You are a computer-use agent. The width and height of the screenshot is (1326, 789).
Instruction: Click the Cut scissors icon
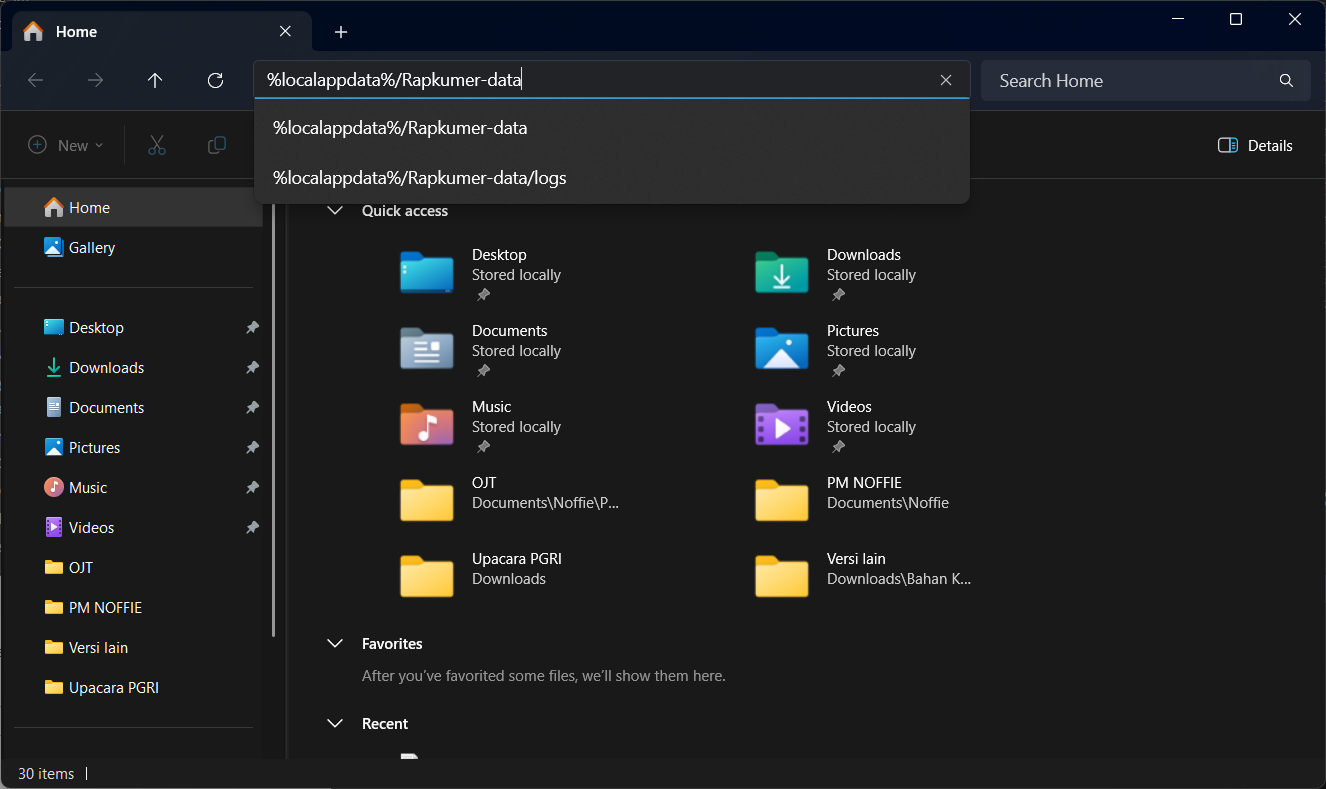[x=157, y=146]
